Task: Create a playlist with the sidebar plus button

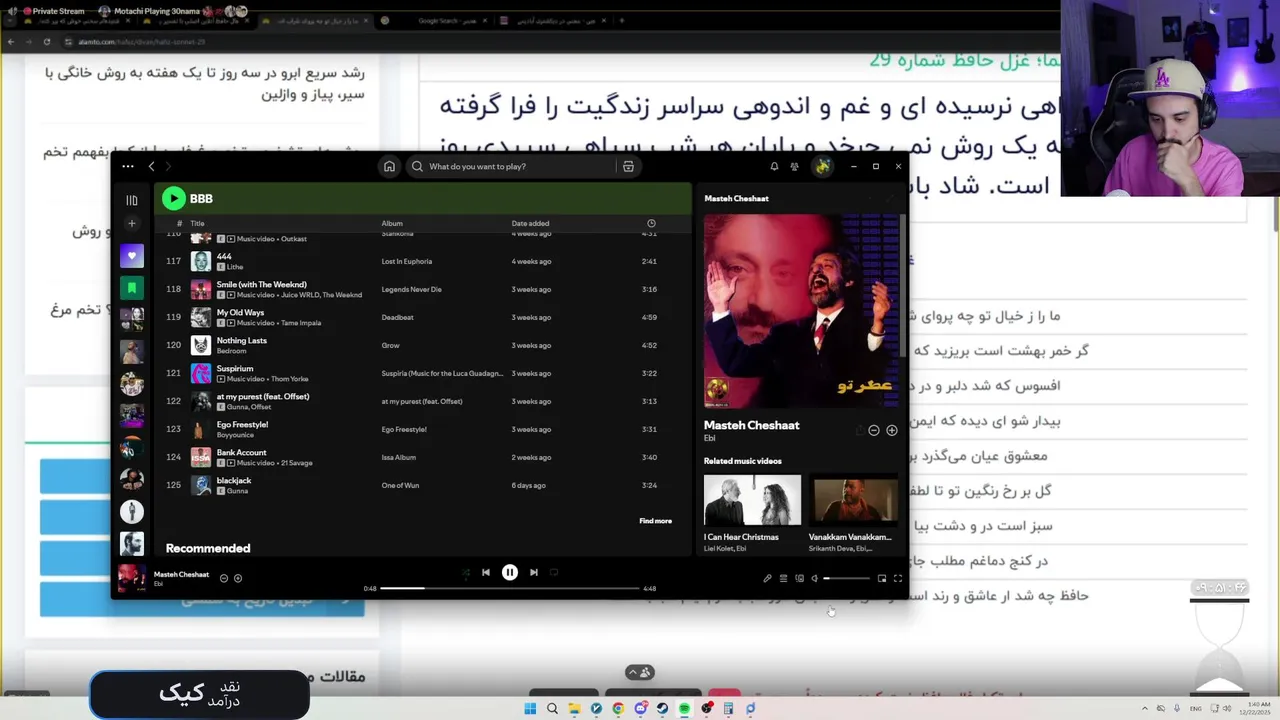Action: (131, 224)
